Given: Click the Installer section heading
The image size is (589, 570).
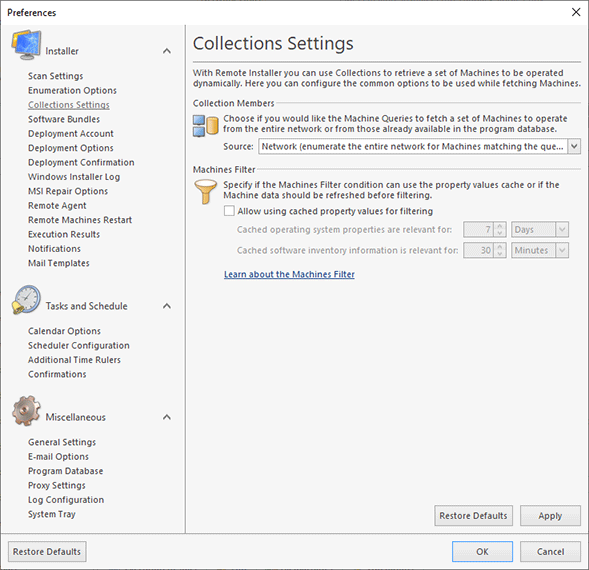Looking at the screenshot, I should [x=62, y=51].
